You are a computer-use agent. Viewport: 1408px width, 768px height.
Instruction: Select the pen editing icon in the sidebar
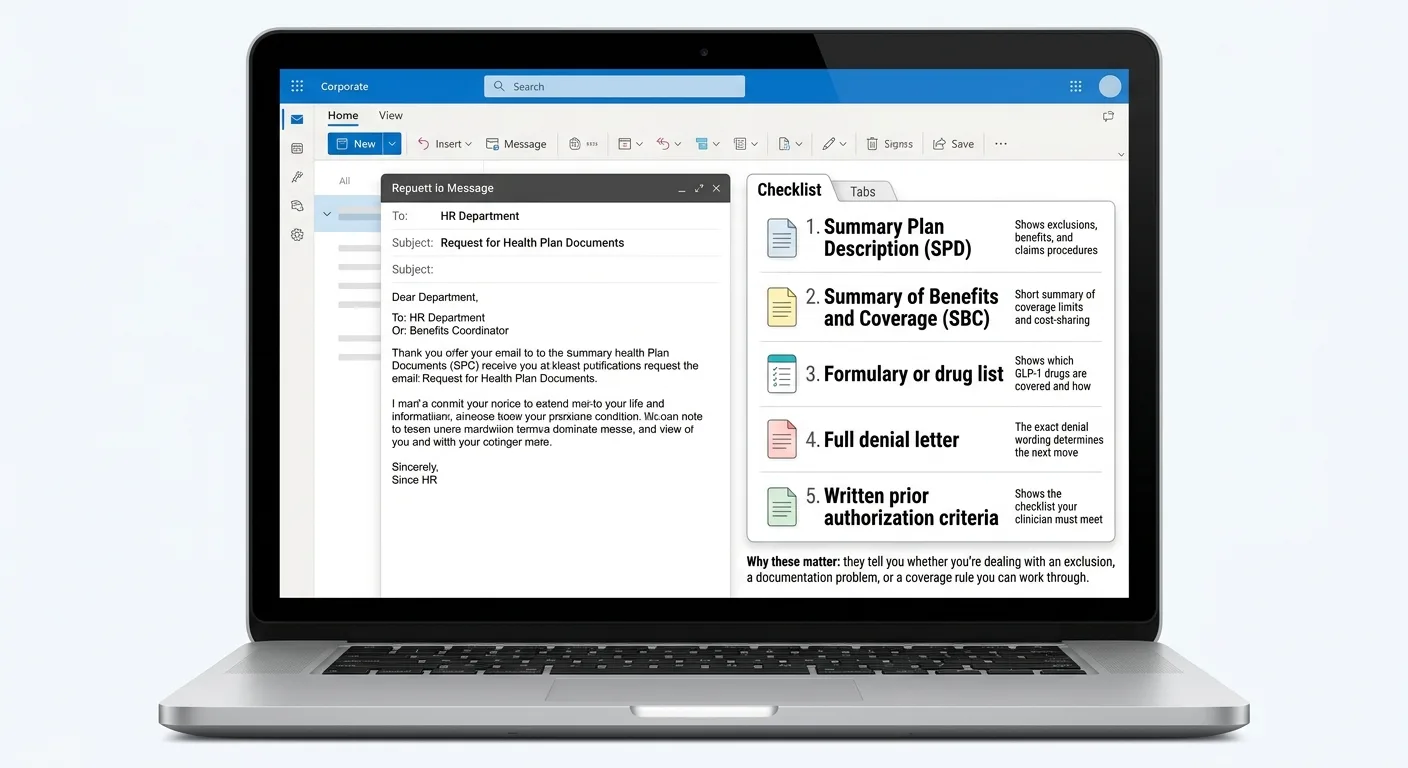point(297,176)
